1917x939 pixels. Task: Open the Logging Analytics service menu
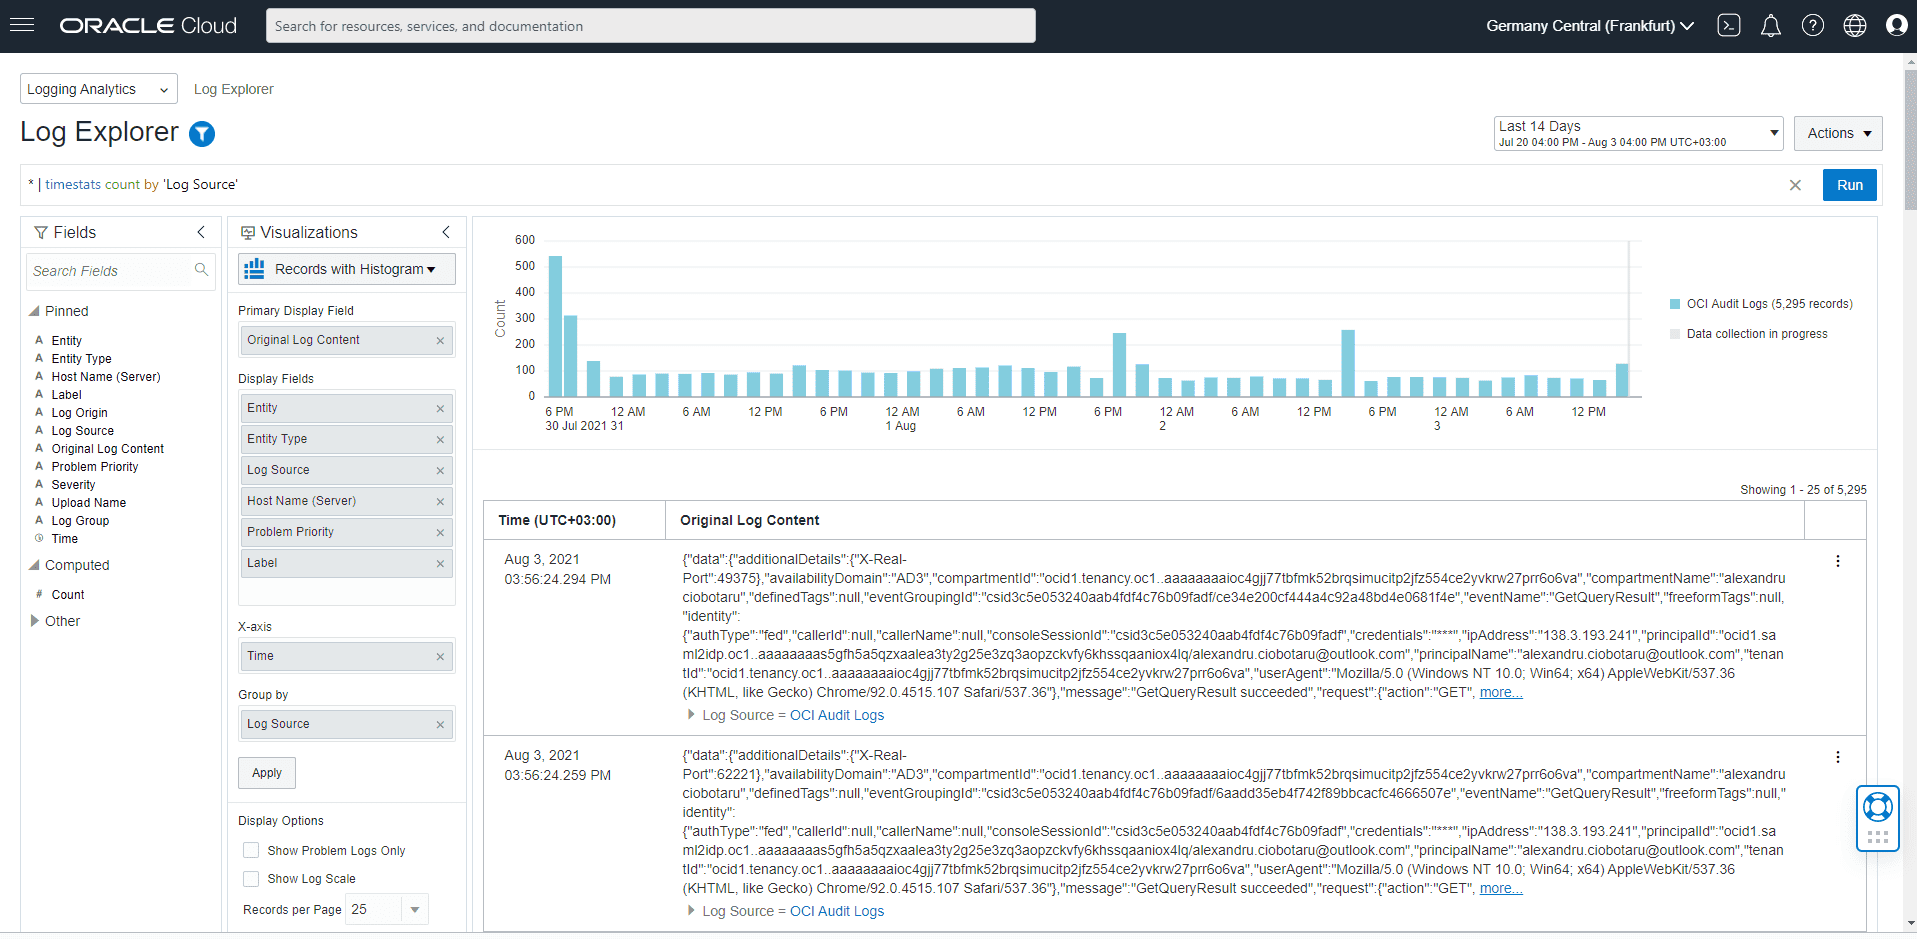click(98, 89)
